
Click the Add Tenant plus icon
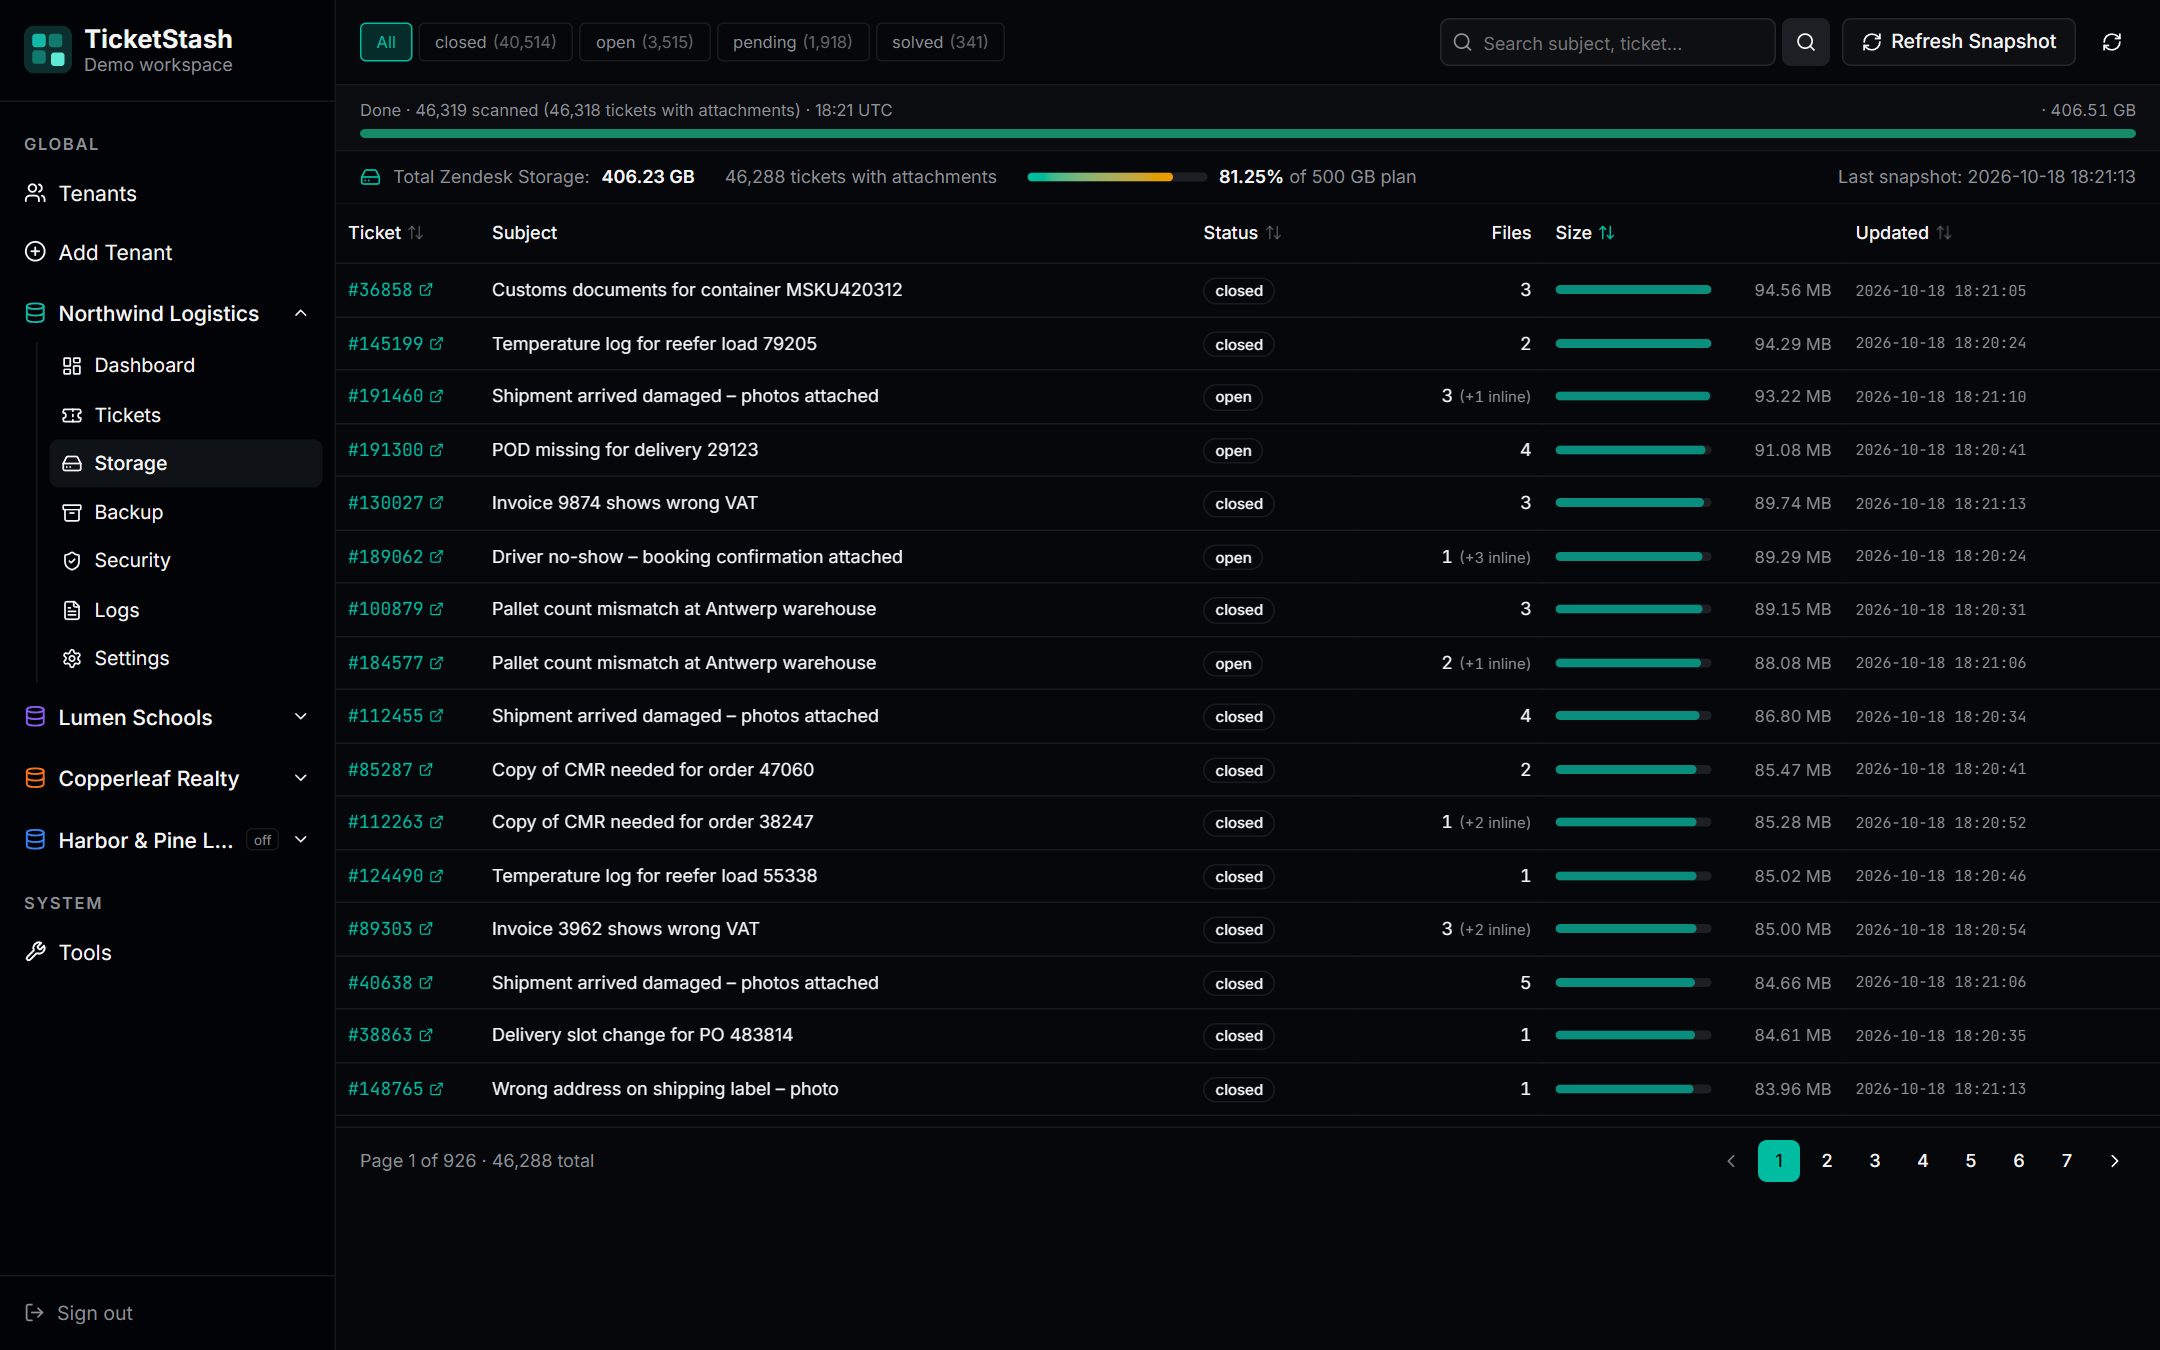click(35, 252)
